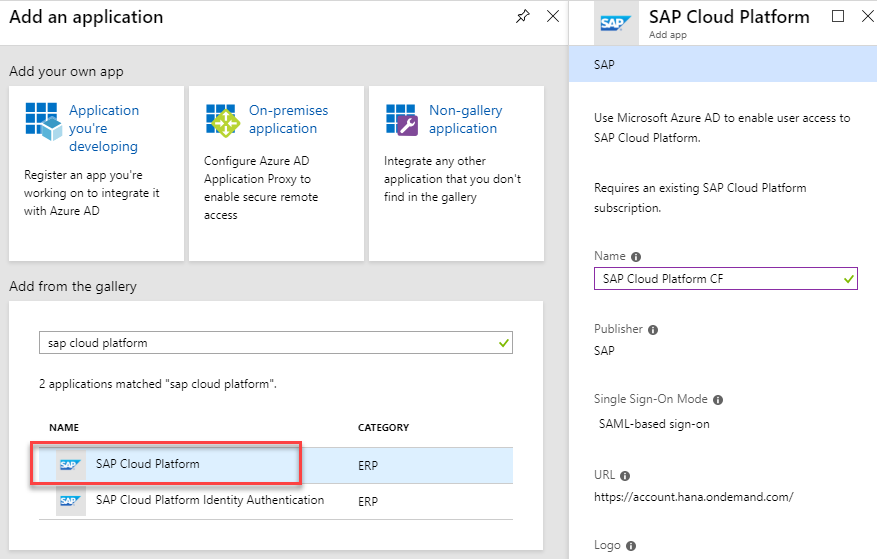Pin the Add an application blade
This screenshot has height=559, width=877.
523,17
